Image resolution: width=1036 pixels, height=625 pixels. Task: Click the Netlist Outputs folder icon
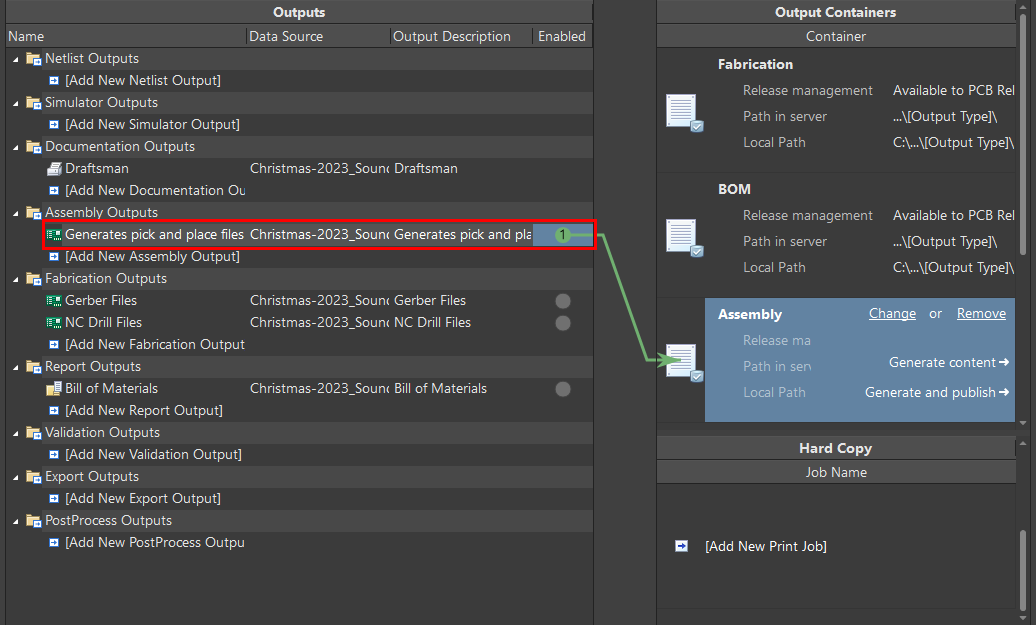point(34,59)
